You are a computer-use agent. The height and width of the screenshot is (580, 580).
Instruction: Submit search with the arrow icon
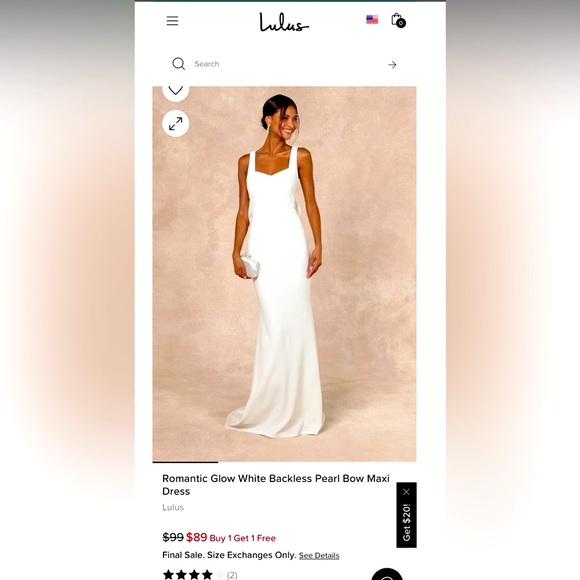tap(392, 65)
